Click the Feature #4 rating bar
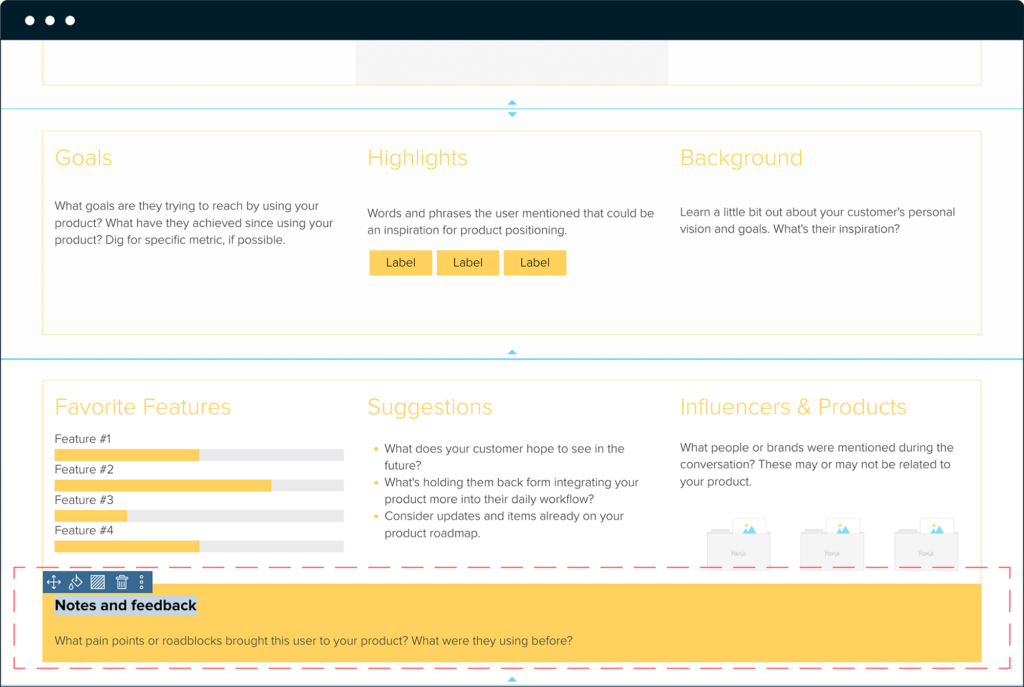 coord(199,547)
